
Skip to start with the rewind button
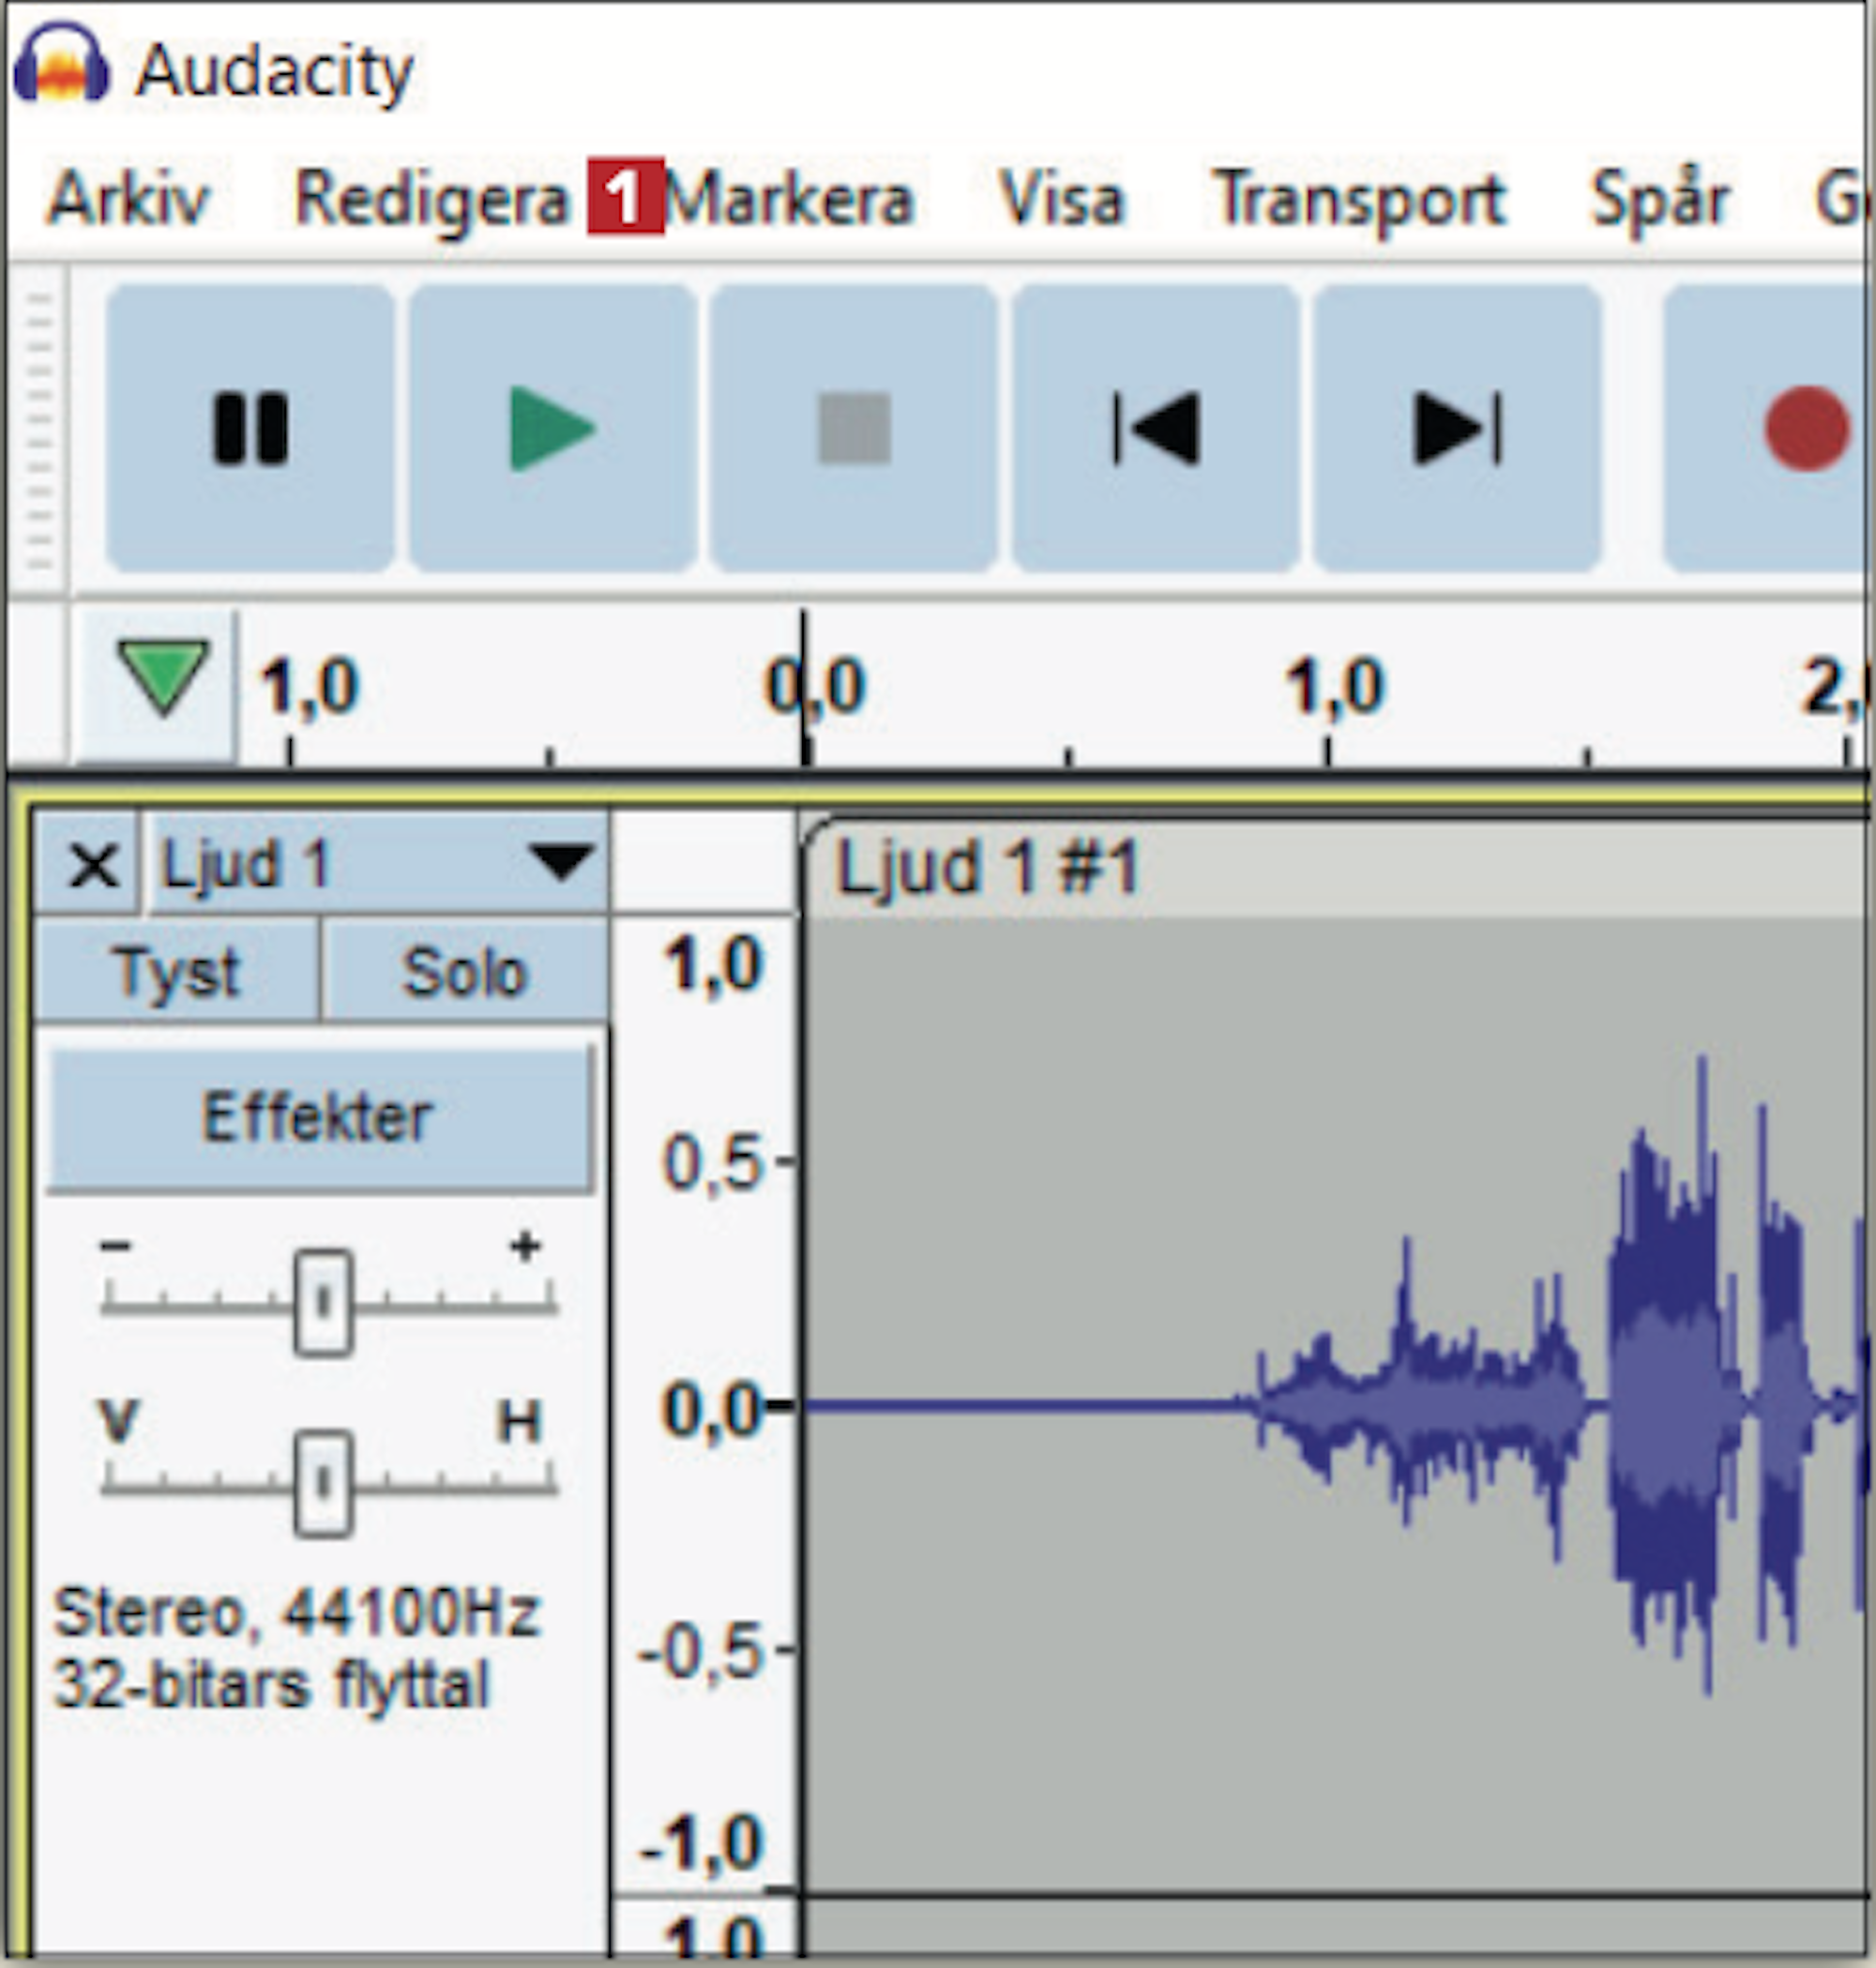click(x=1156, y=428)
